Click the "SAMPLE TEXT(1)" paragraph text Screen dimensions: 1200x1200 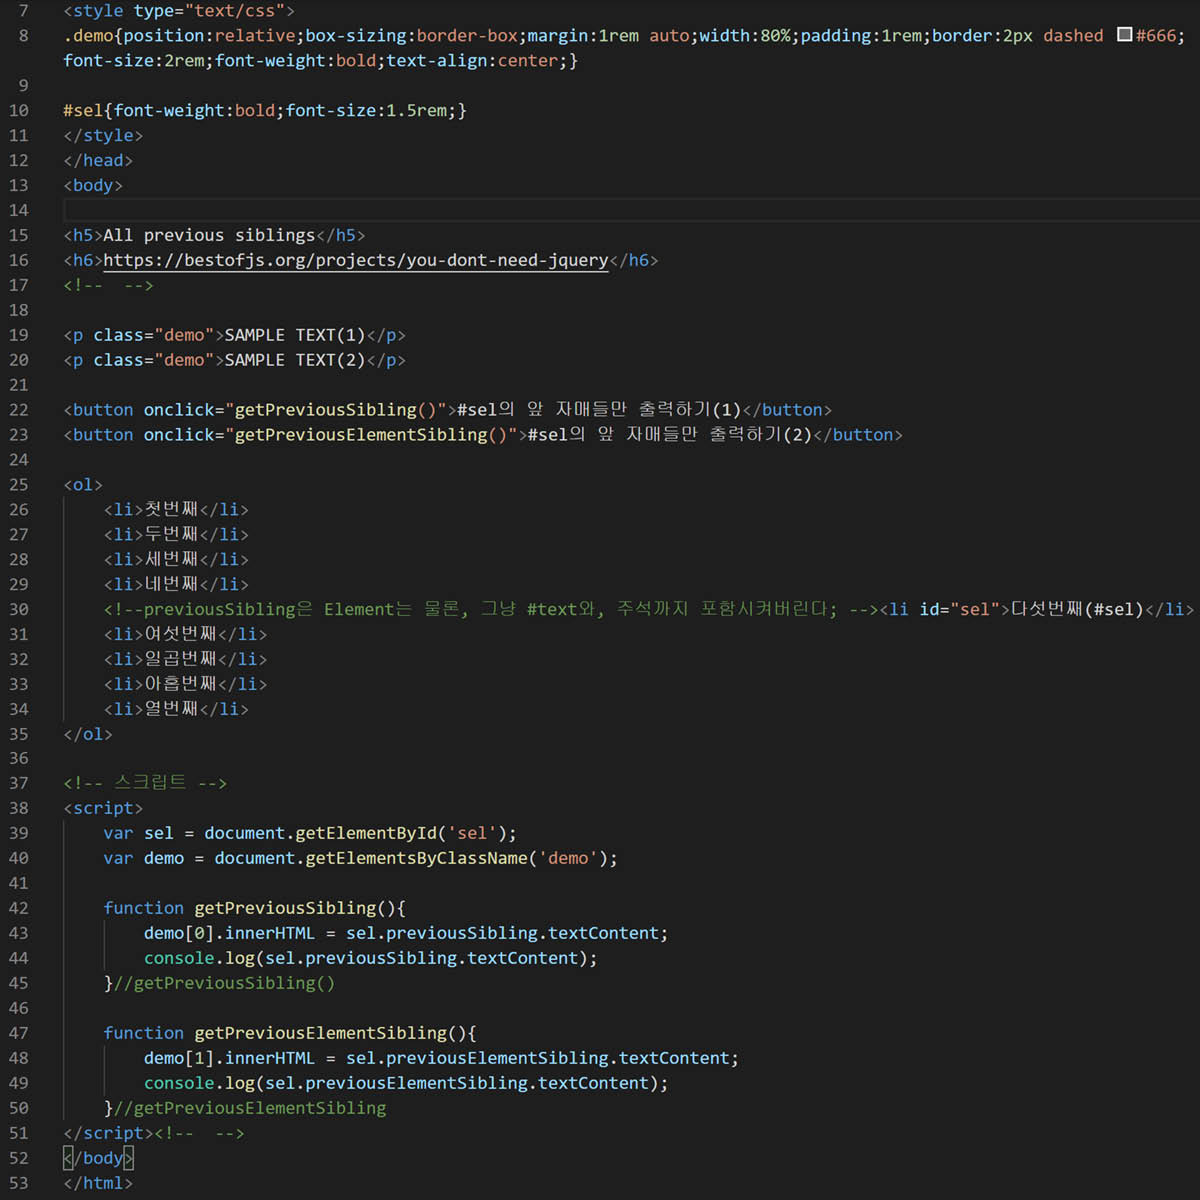295,335
